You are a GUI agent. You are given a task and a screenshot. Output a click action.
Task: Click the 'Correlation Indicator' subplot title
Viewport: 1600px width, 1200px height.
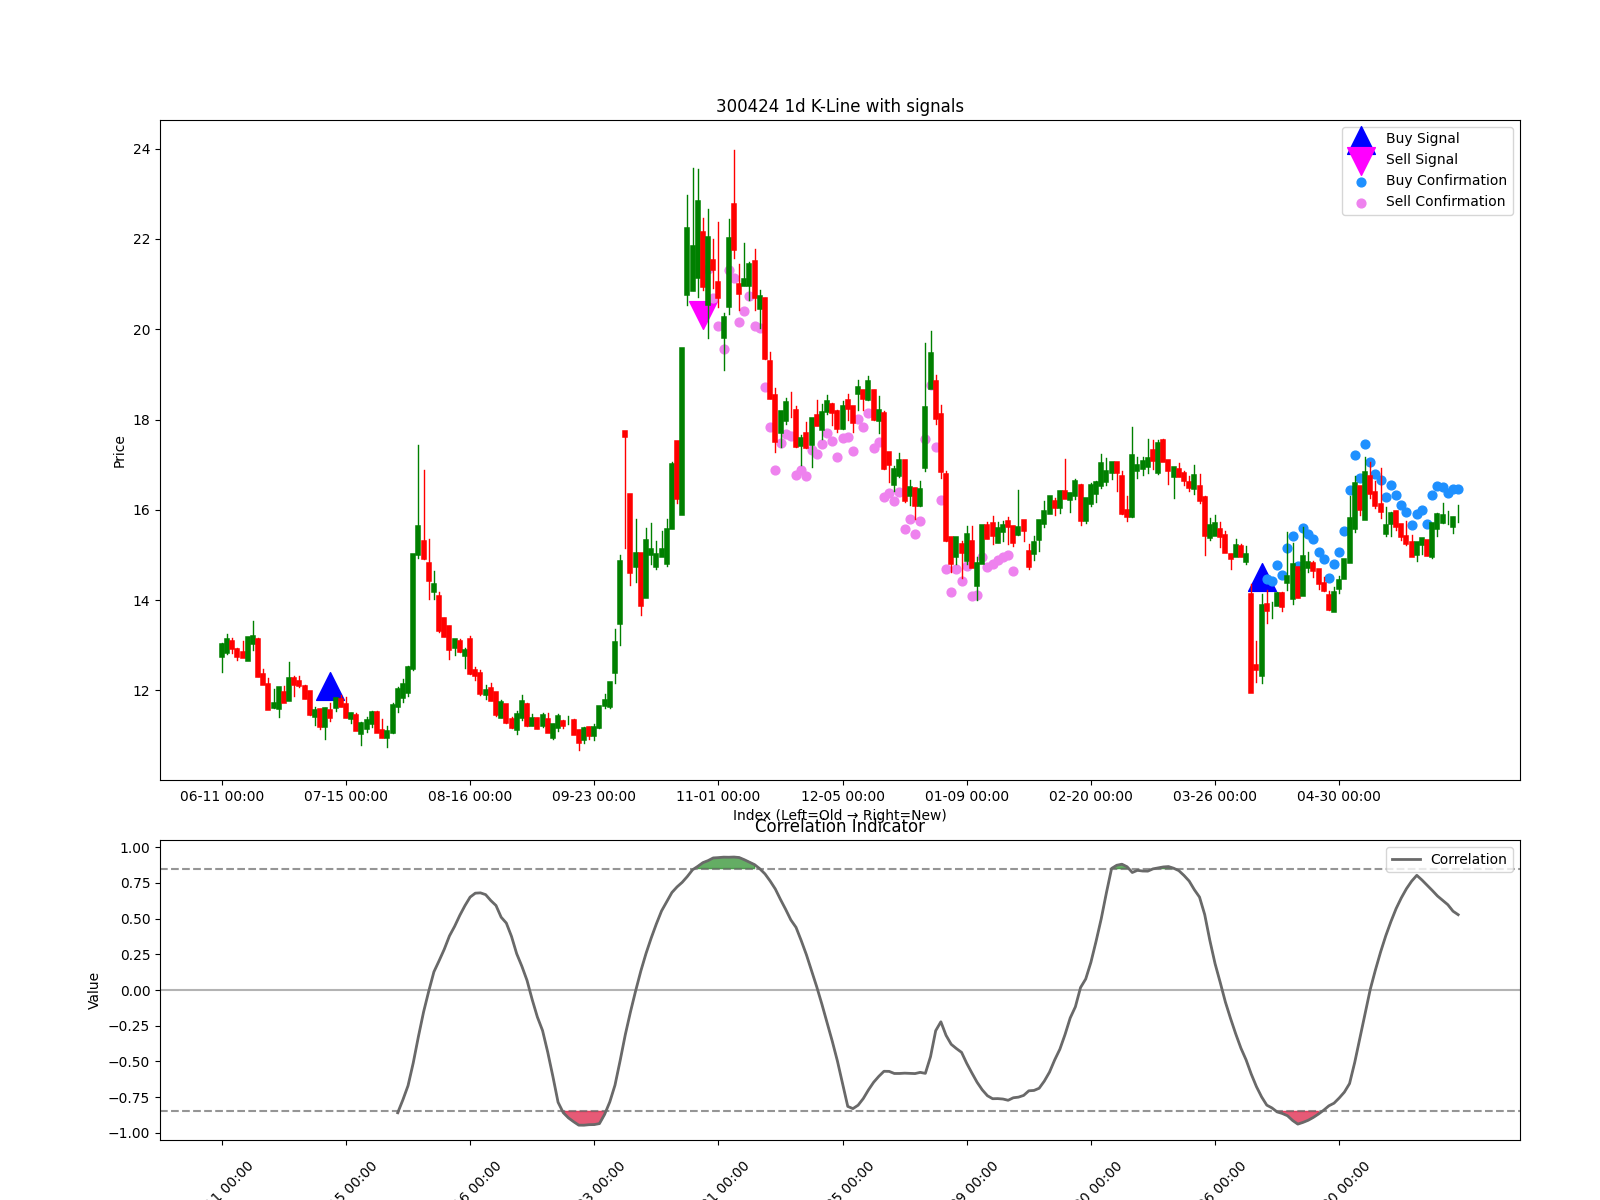point(840,826)
